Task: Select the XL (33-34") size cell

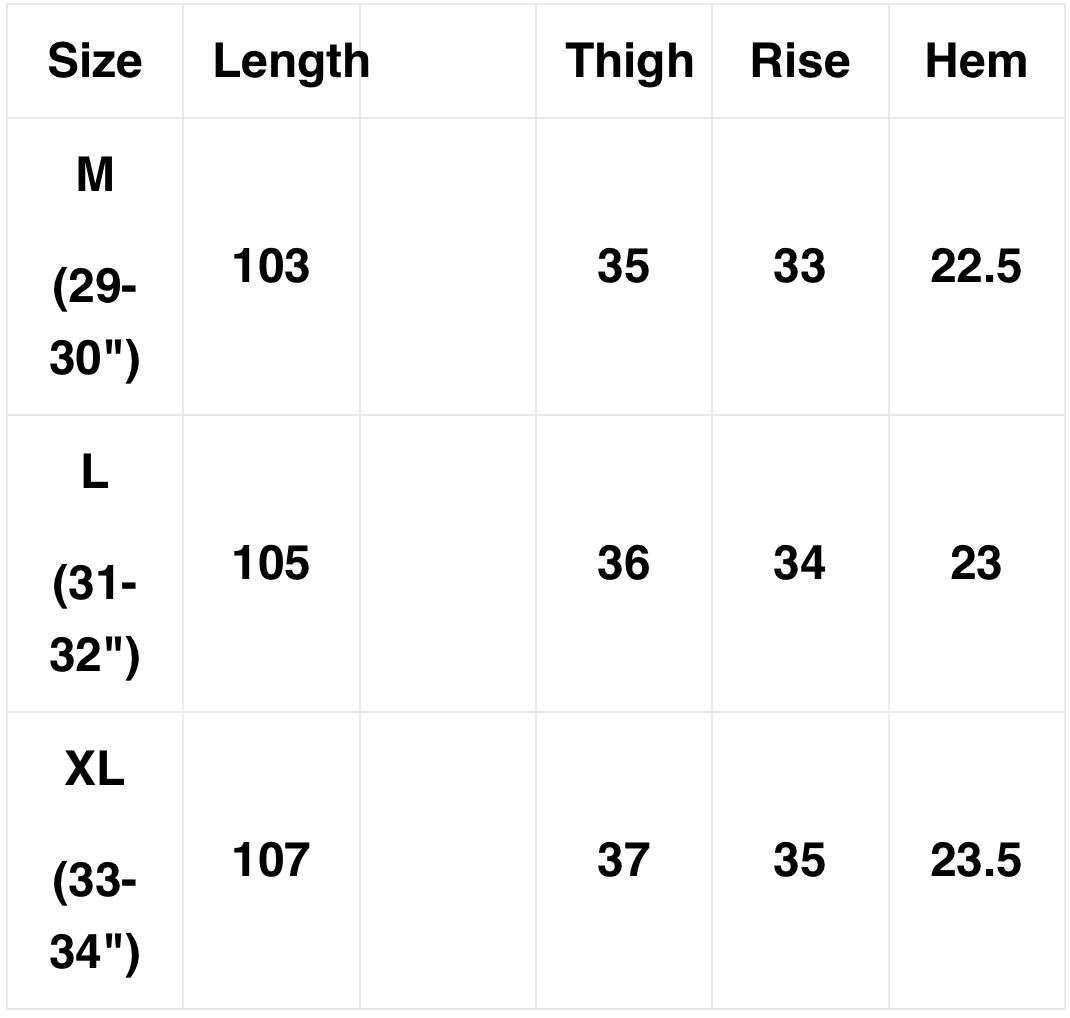Action: coord(95,861)
